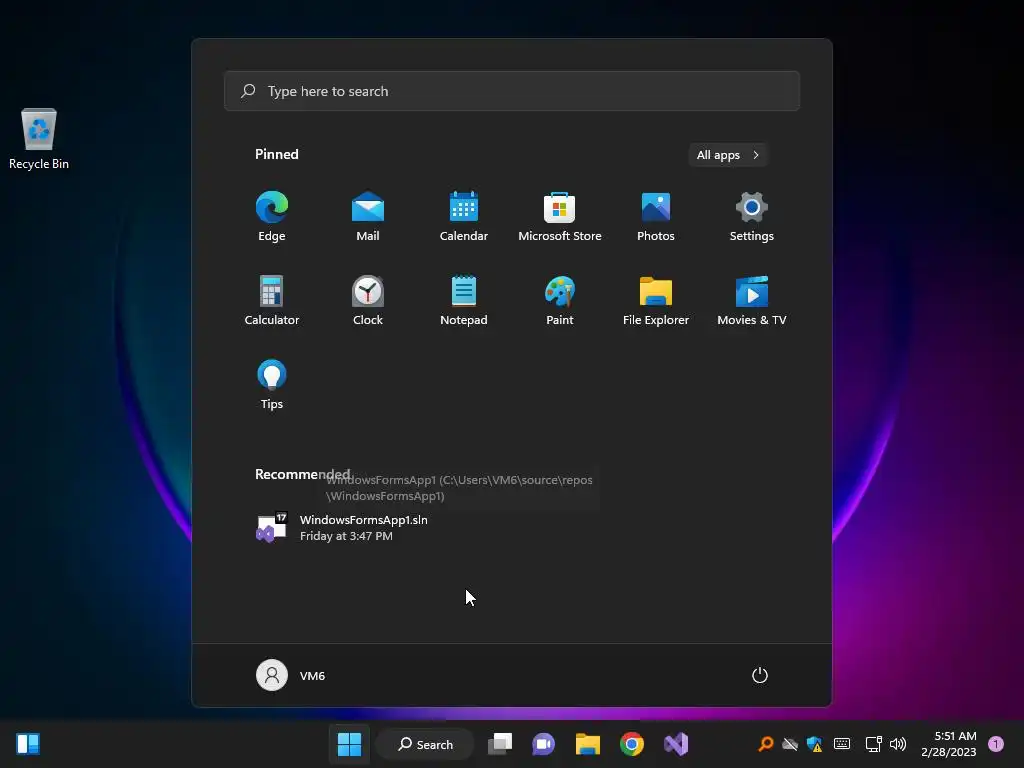Launch Notepad from pinned apps

(464, 300)
